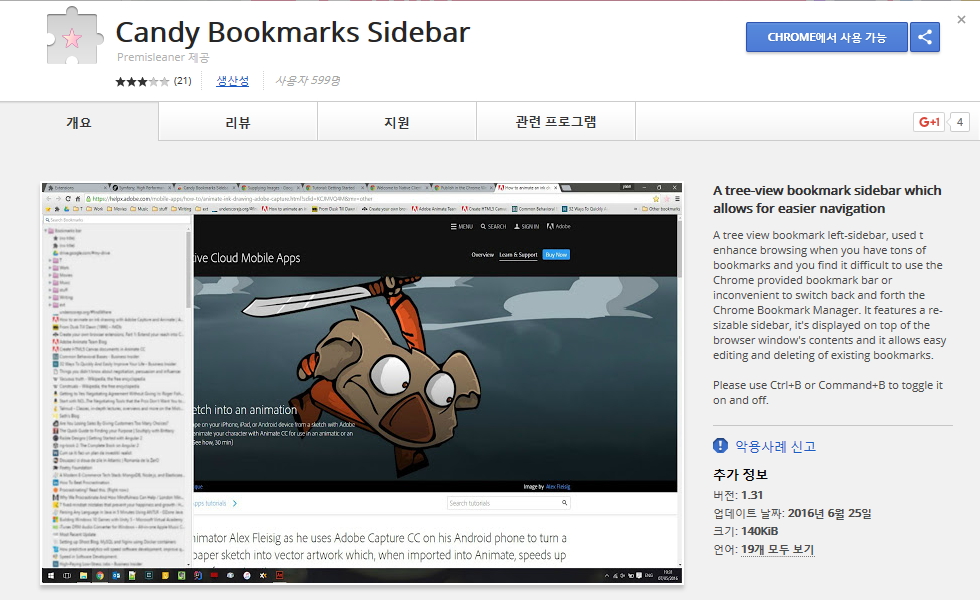The width and height of the screenshot is (980, 600).
Task: Click the Candy Bookmarks puzzle-piece extension icon
Action: [72, 40]
